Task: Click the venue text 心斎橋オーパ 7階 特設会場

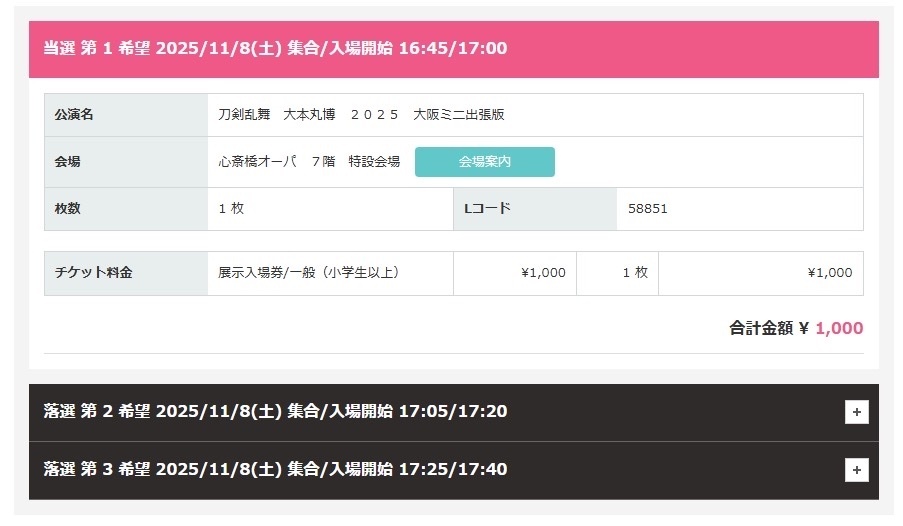Action: (309, 162)
